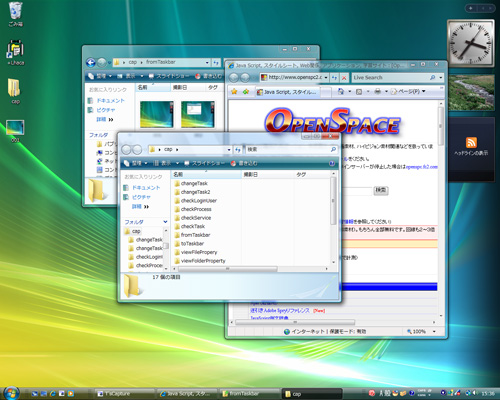Open help icon in cap window toolbar

(332, 163)
